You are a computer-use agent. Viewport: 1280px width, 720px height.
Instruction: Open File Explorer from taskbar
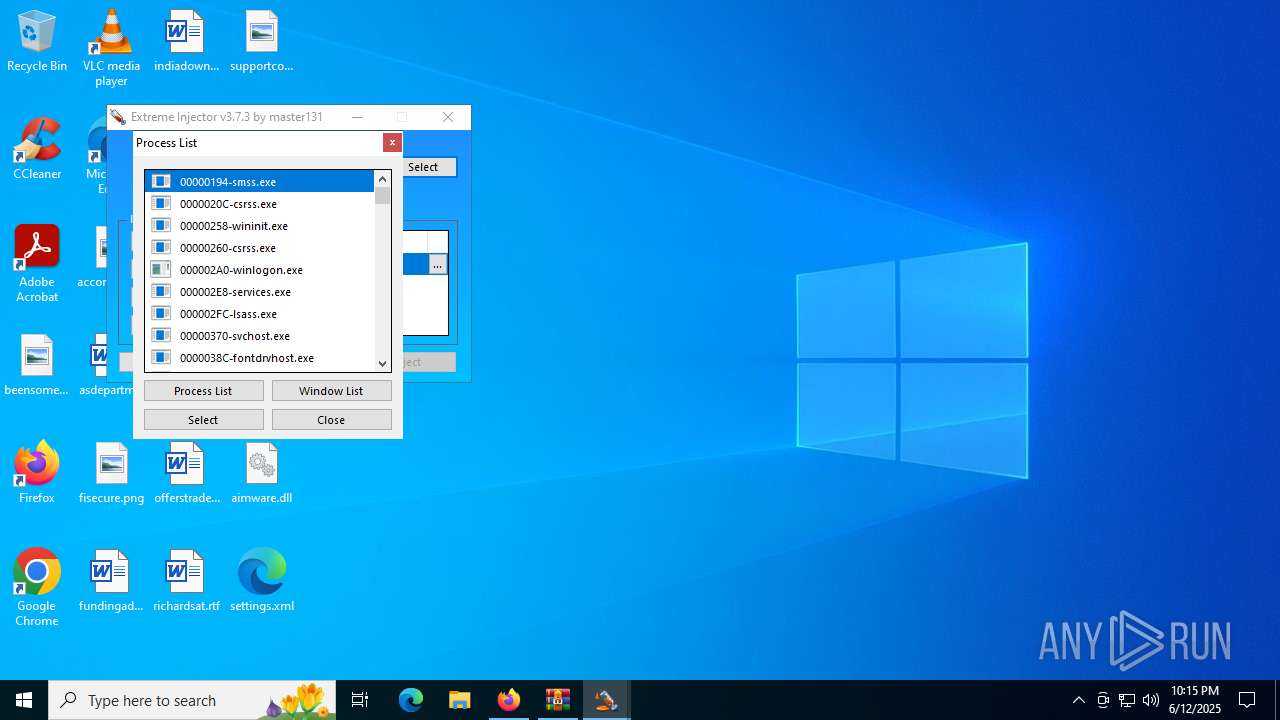[x=460, y=700]
